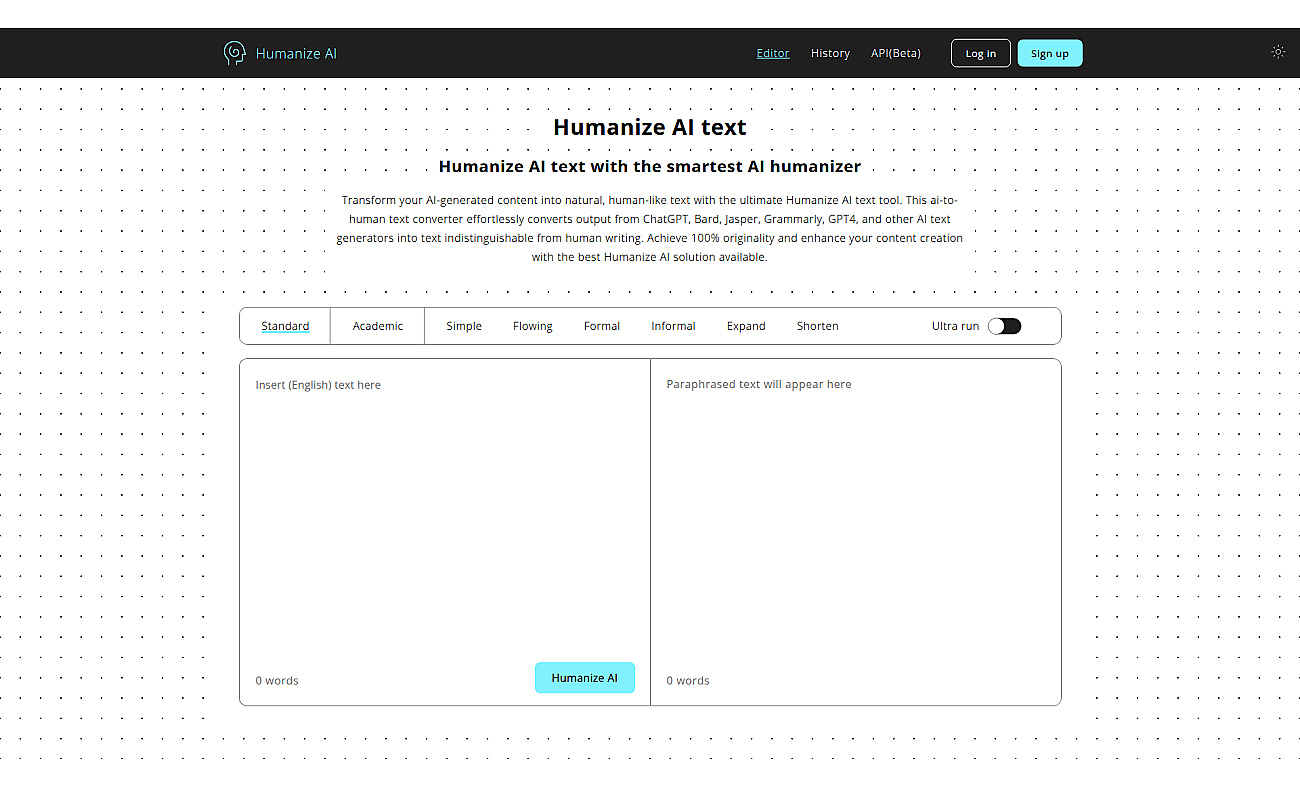This screenshot has width=1300, height=788.
Task: Pick the Informal rewriting mode
Action: (673, 326)
